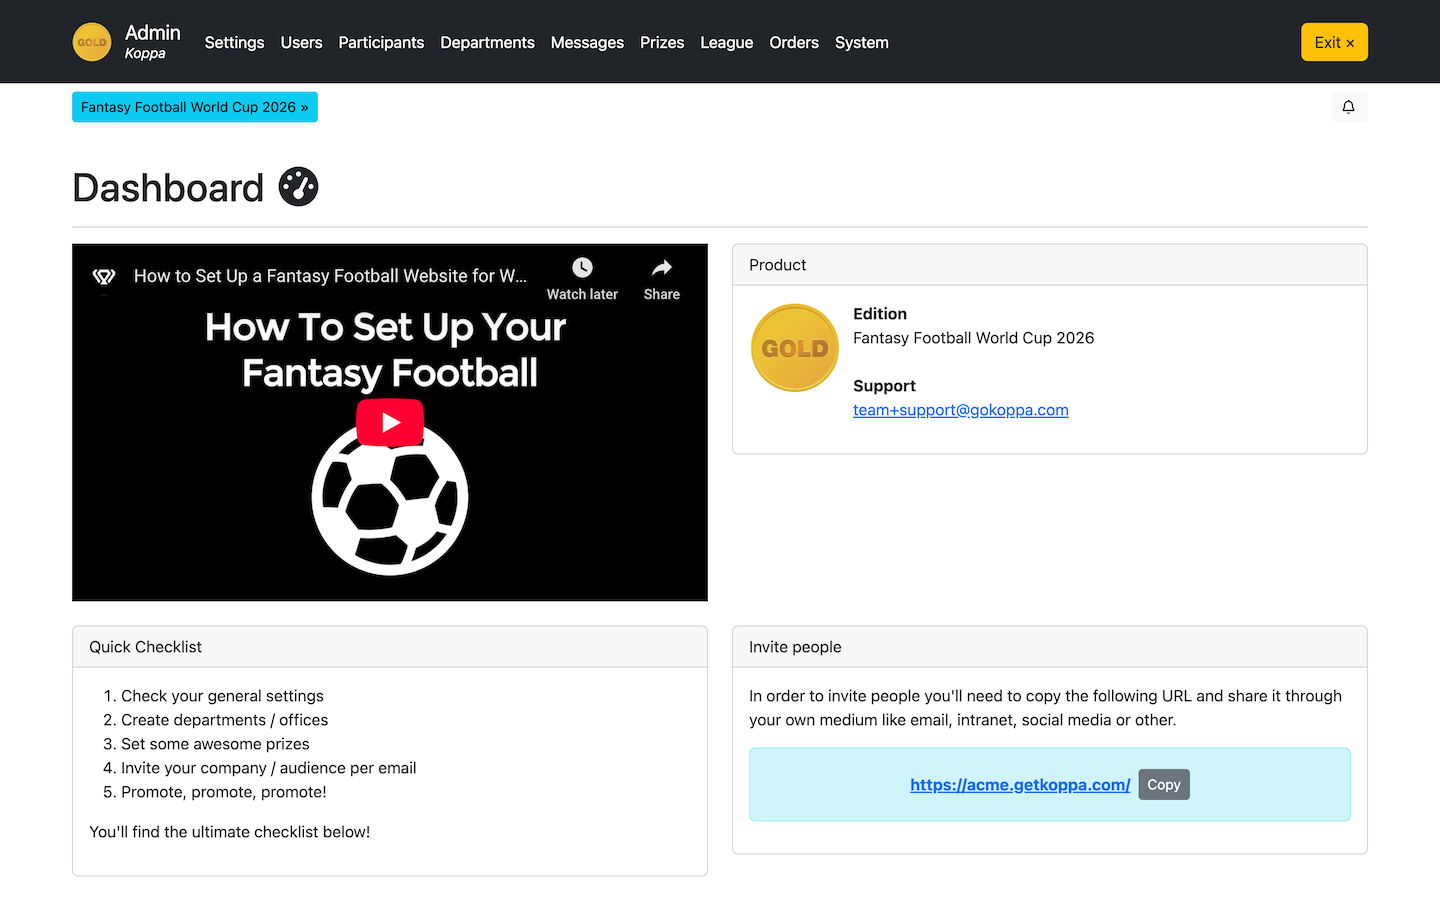This screenshot has width=1440, height=900.
Task: Click the GOLD coin logo in the navbar
Action: click(91, 41)
